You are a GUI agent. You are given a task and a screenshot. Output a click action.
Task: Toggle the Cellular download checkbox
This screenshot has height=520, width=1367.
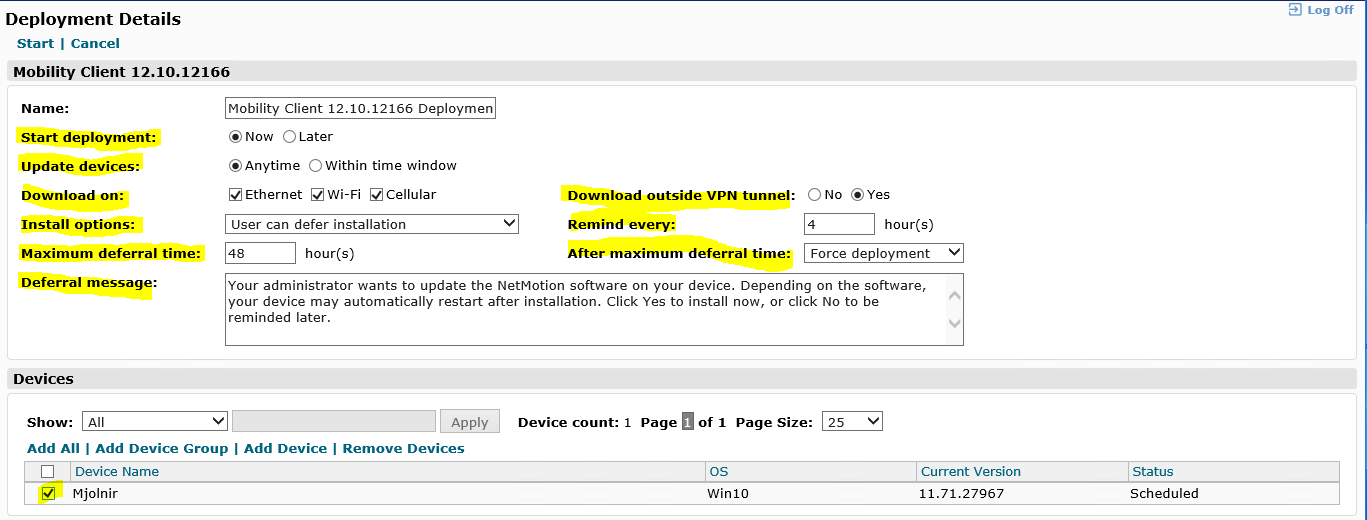pos(377,195)
